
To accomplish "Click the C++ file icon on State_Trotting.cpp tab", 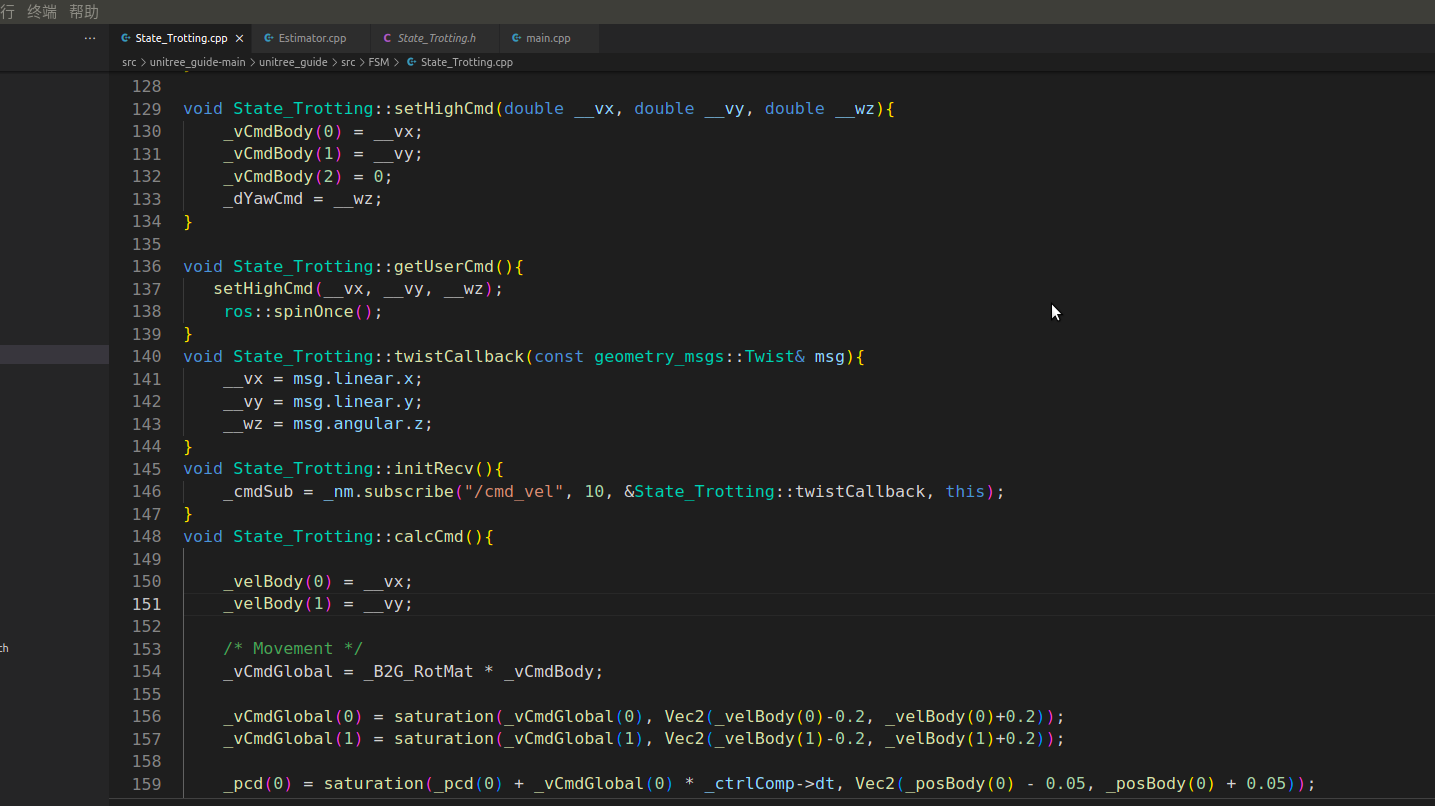I will [x=124, y=37].
